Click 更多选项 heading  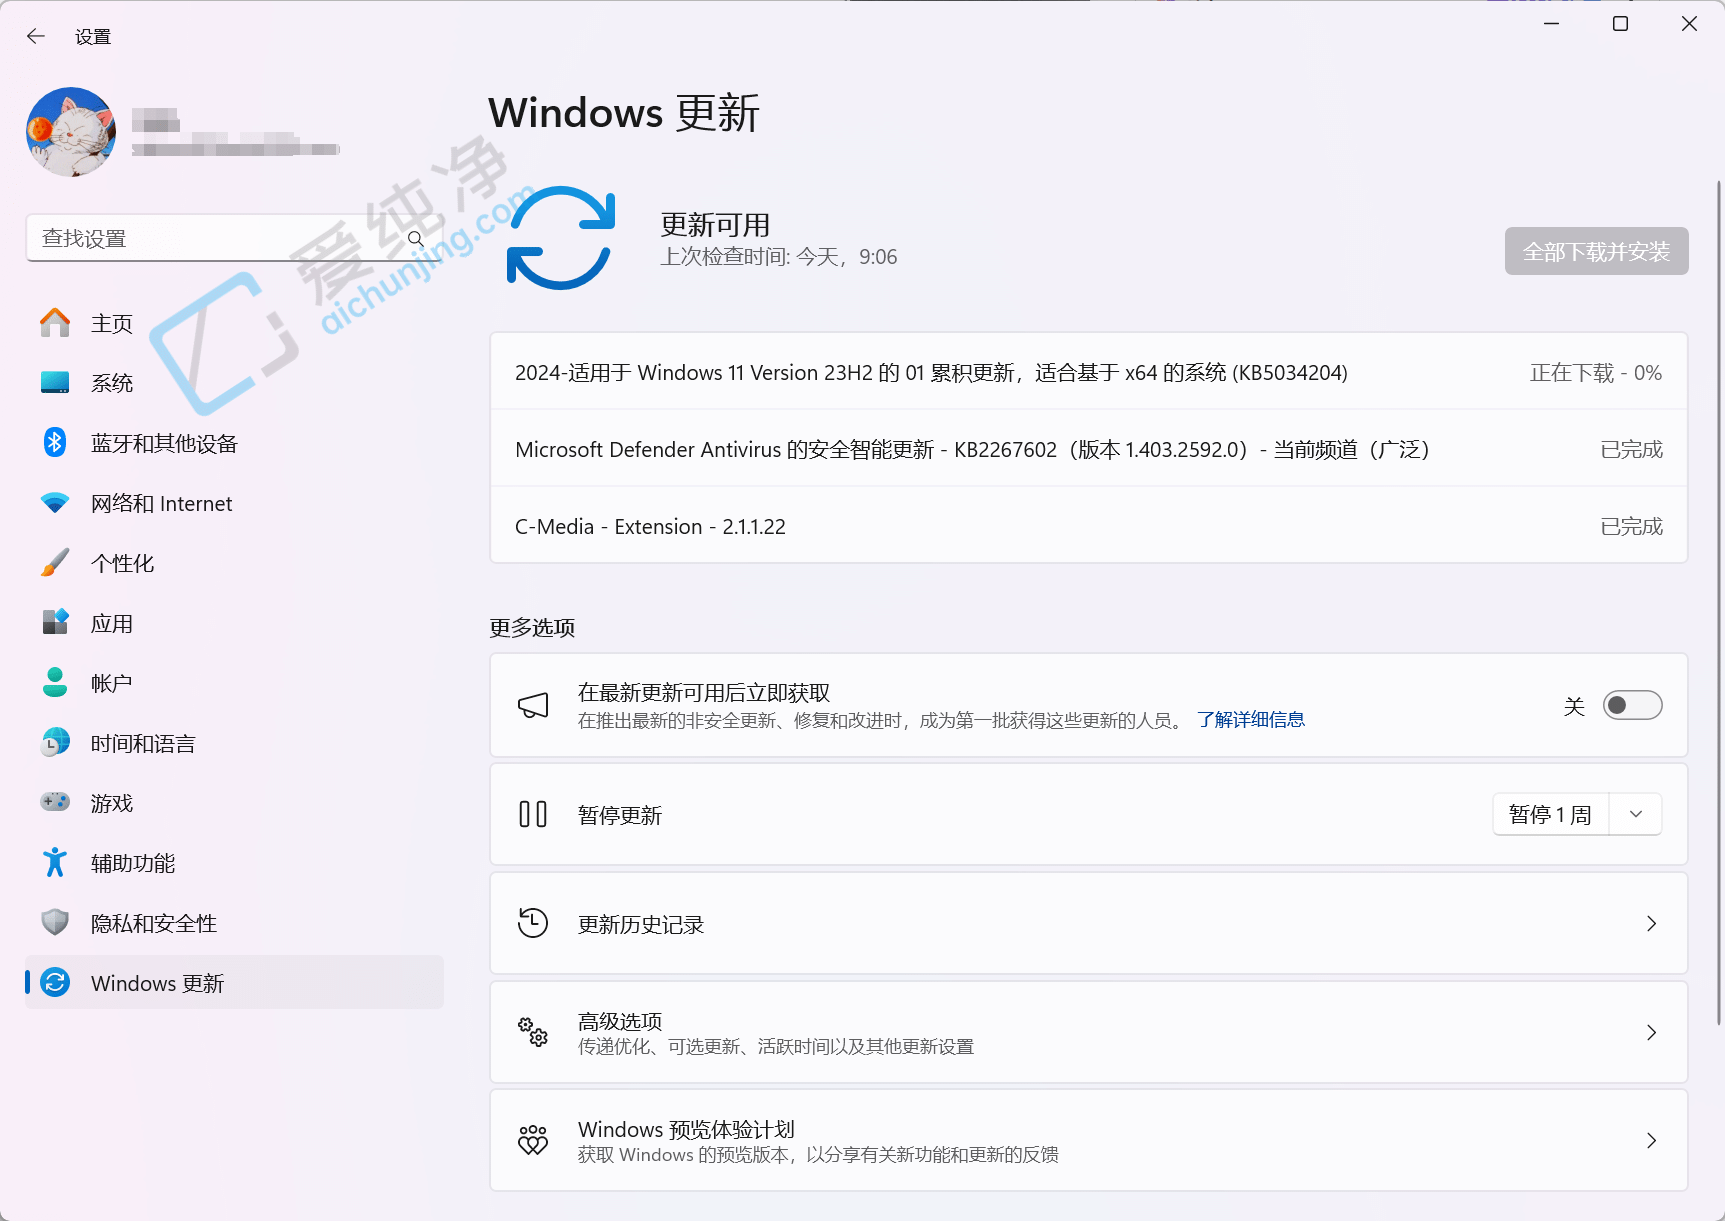(532, 628)
